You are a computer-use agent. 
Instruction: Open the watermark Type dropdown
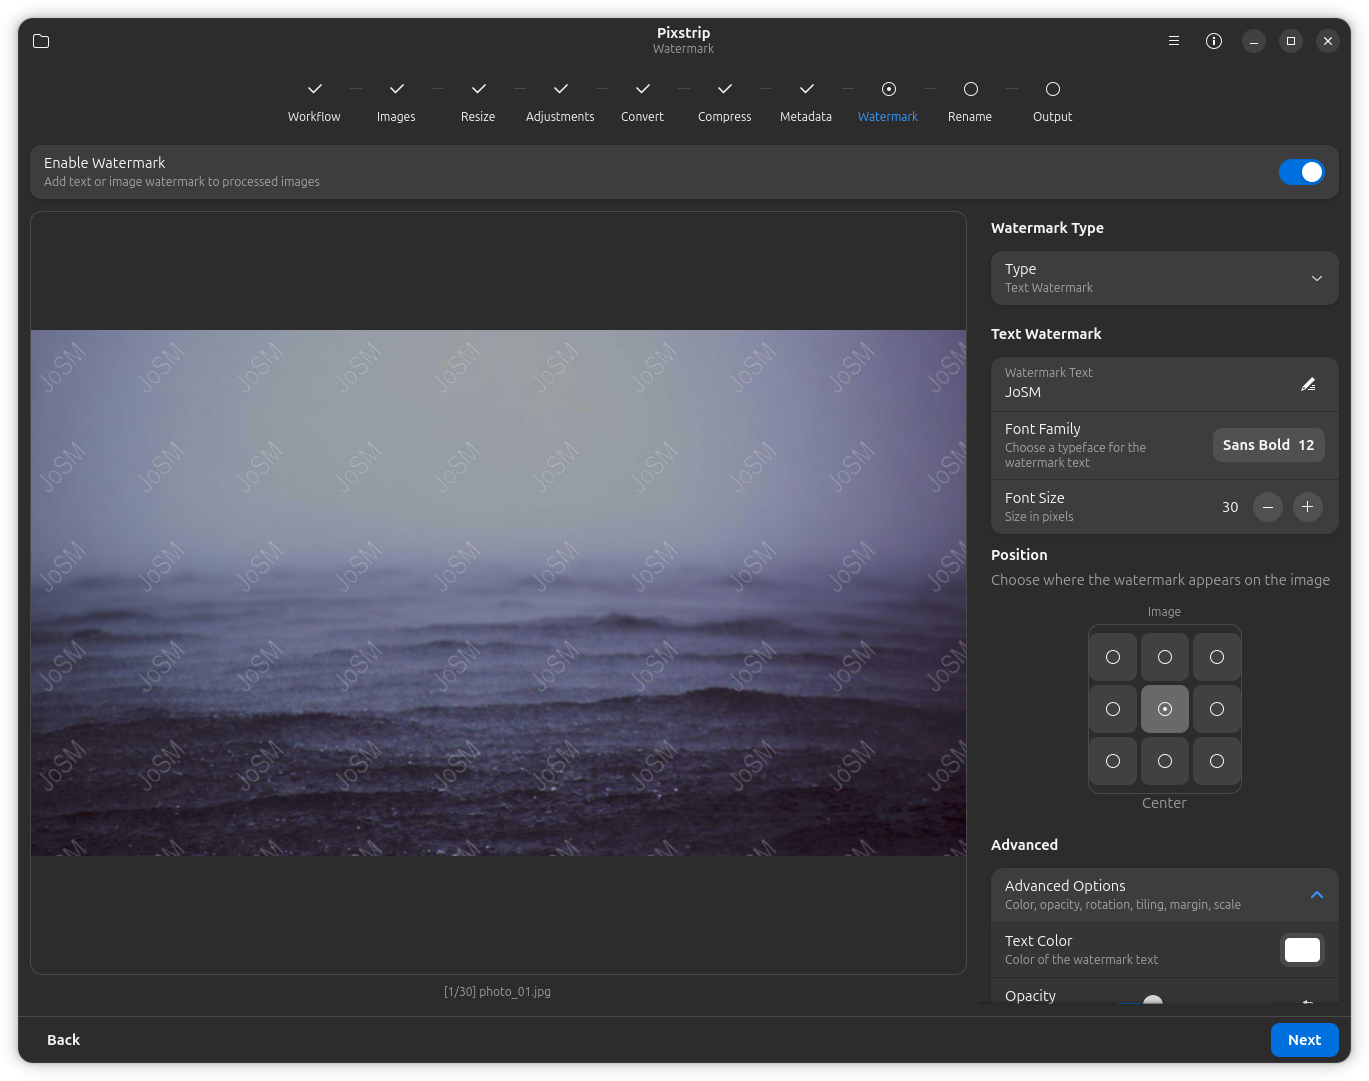coord(1164,278)
